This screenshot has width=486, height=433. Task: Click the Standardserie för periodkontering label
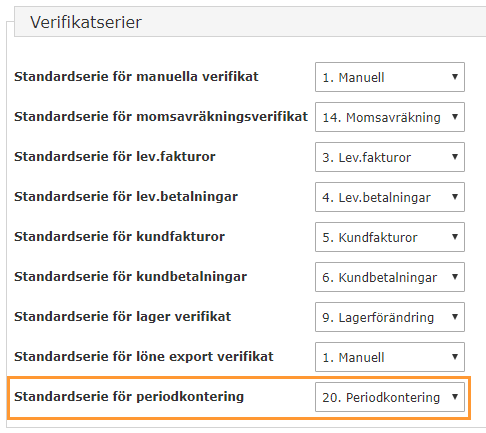point(129,397)
